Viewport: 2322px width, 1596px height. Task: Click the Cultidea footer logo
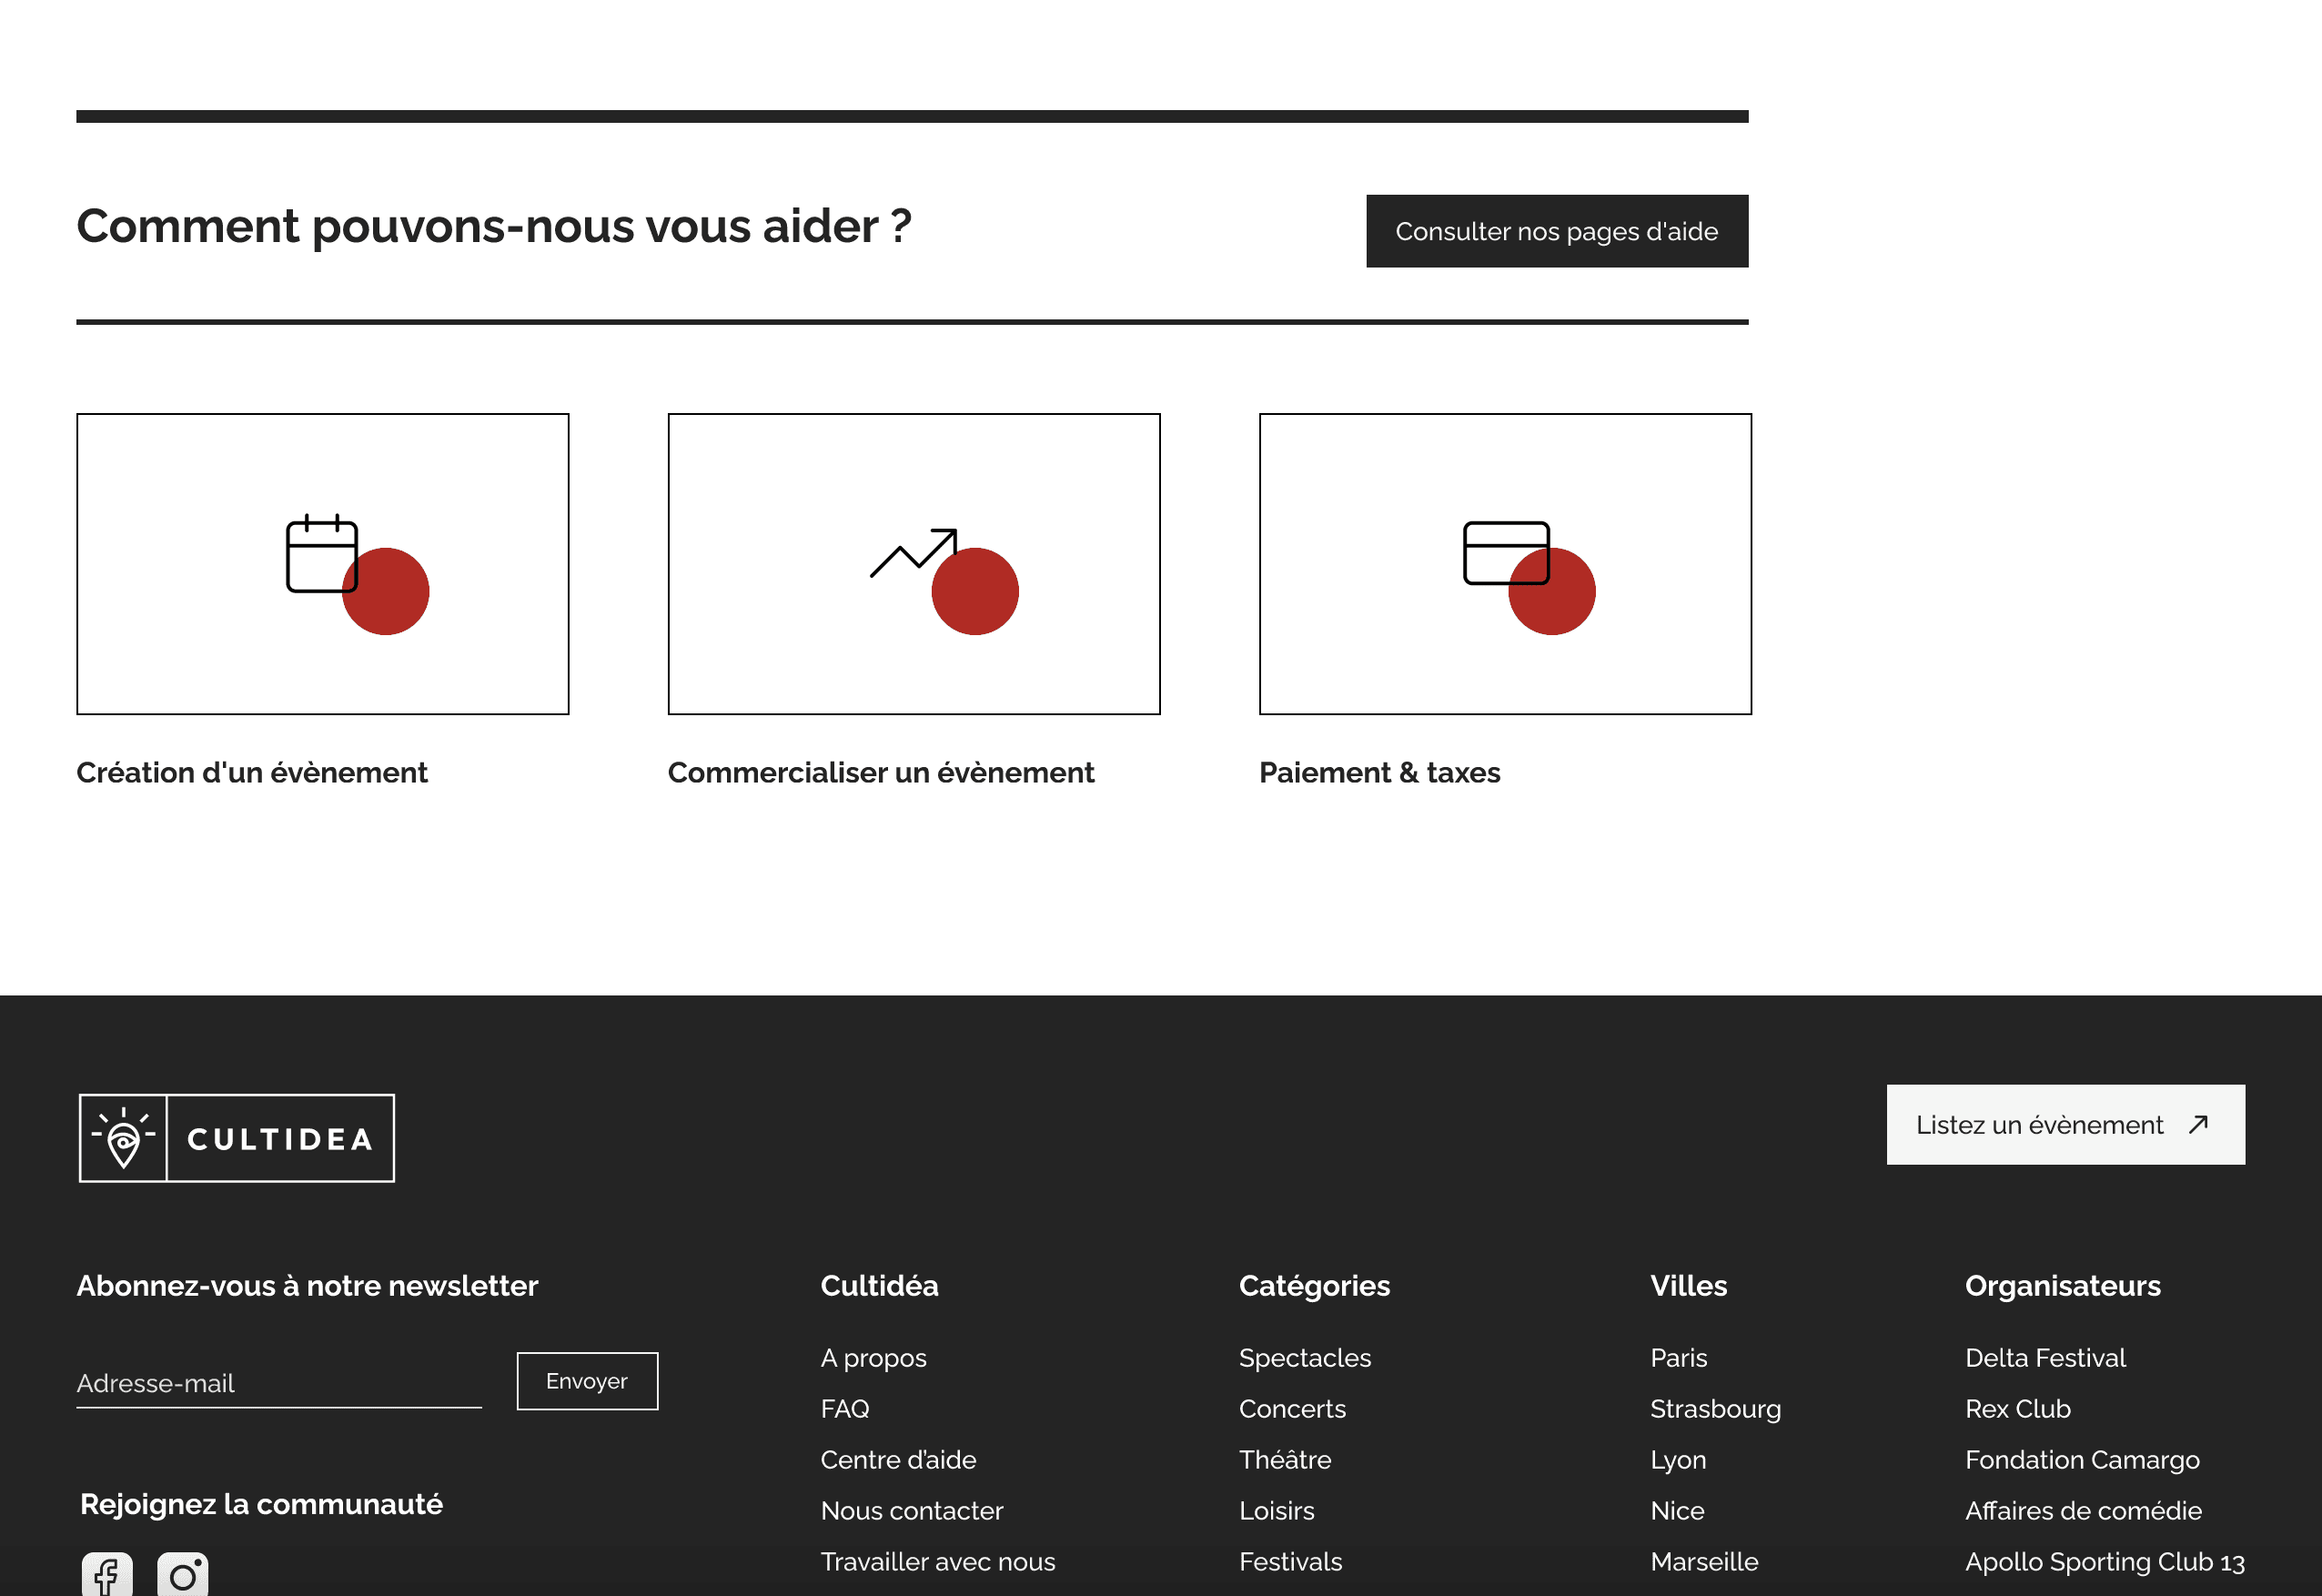(237, 1138)
